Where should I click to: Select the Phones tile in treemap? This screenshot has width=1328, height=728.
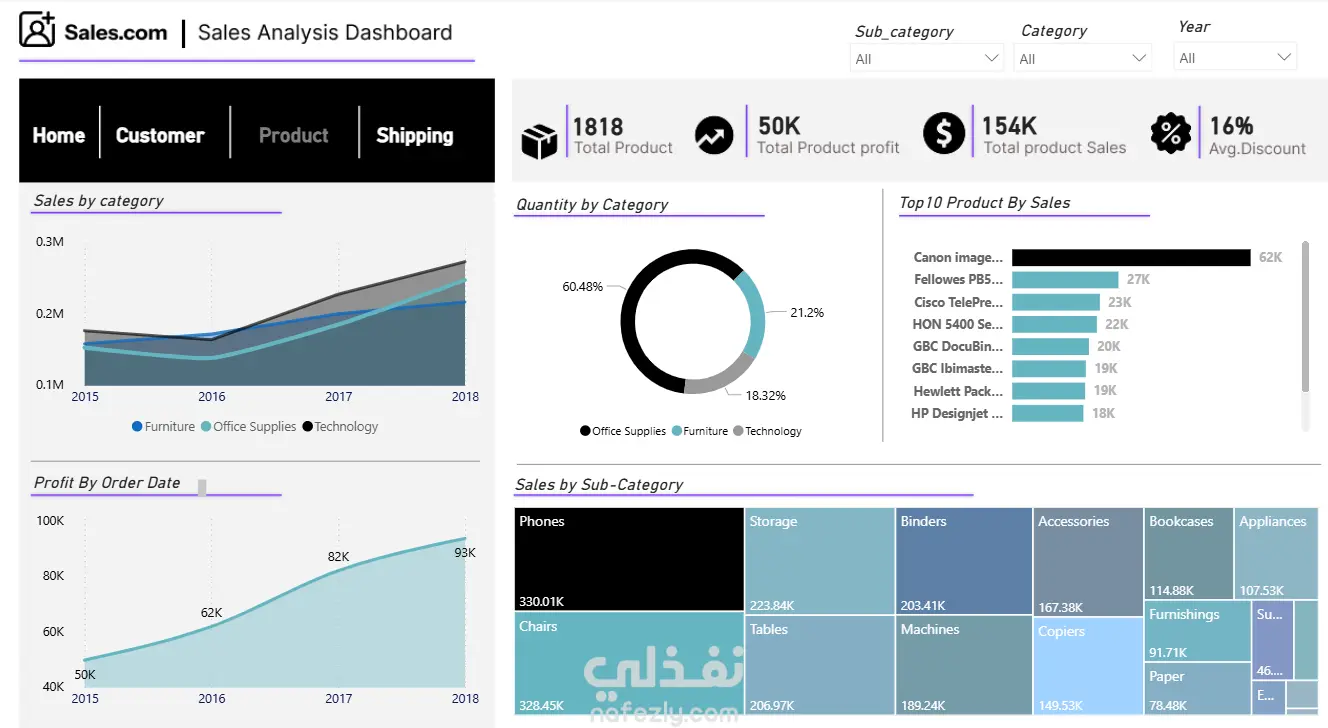click(629, 560)
